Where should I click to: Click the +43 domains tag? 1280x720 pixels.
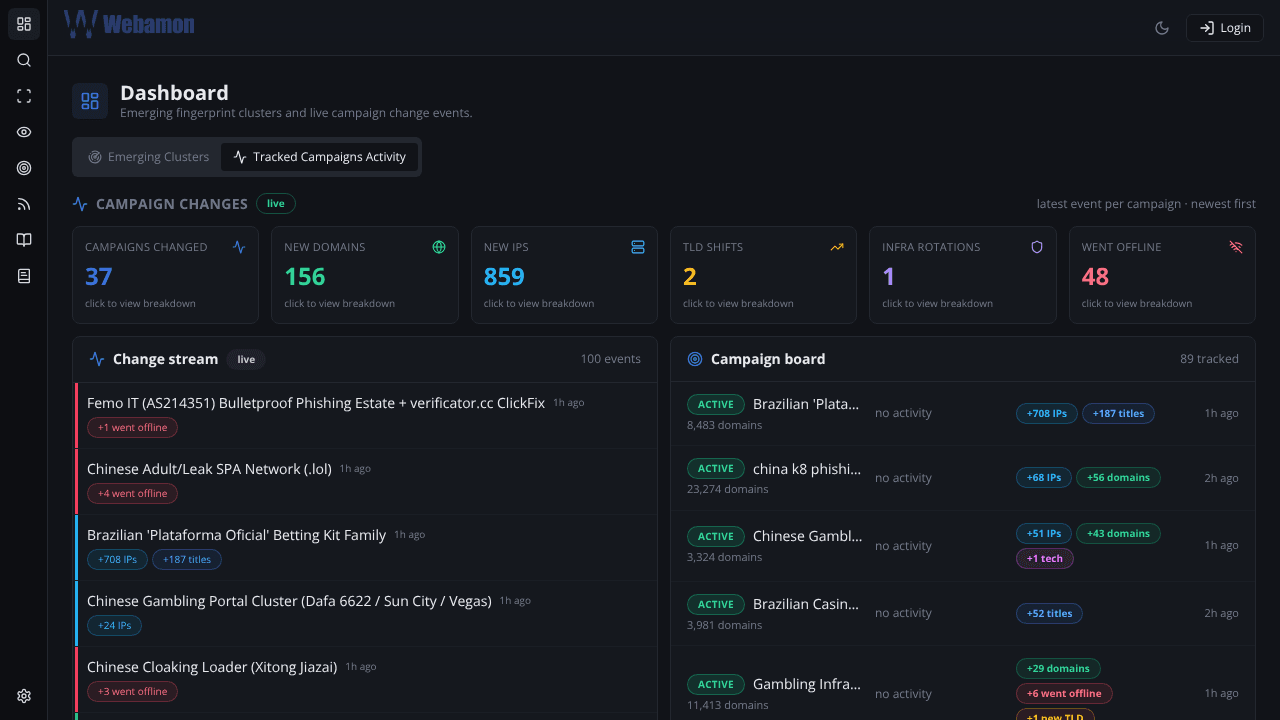[1118, 533]
